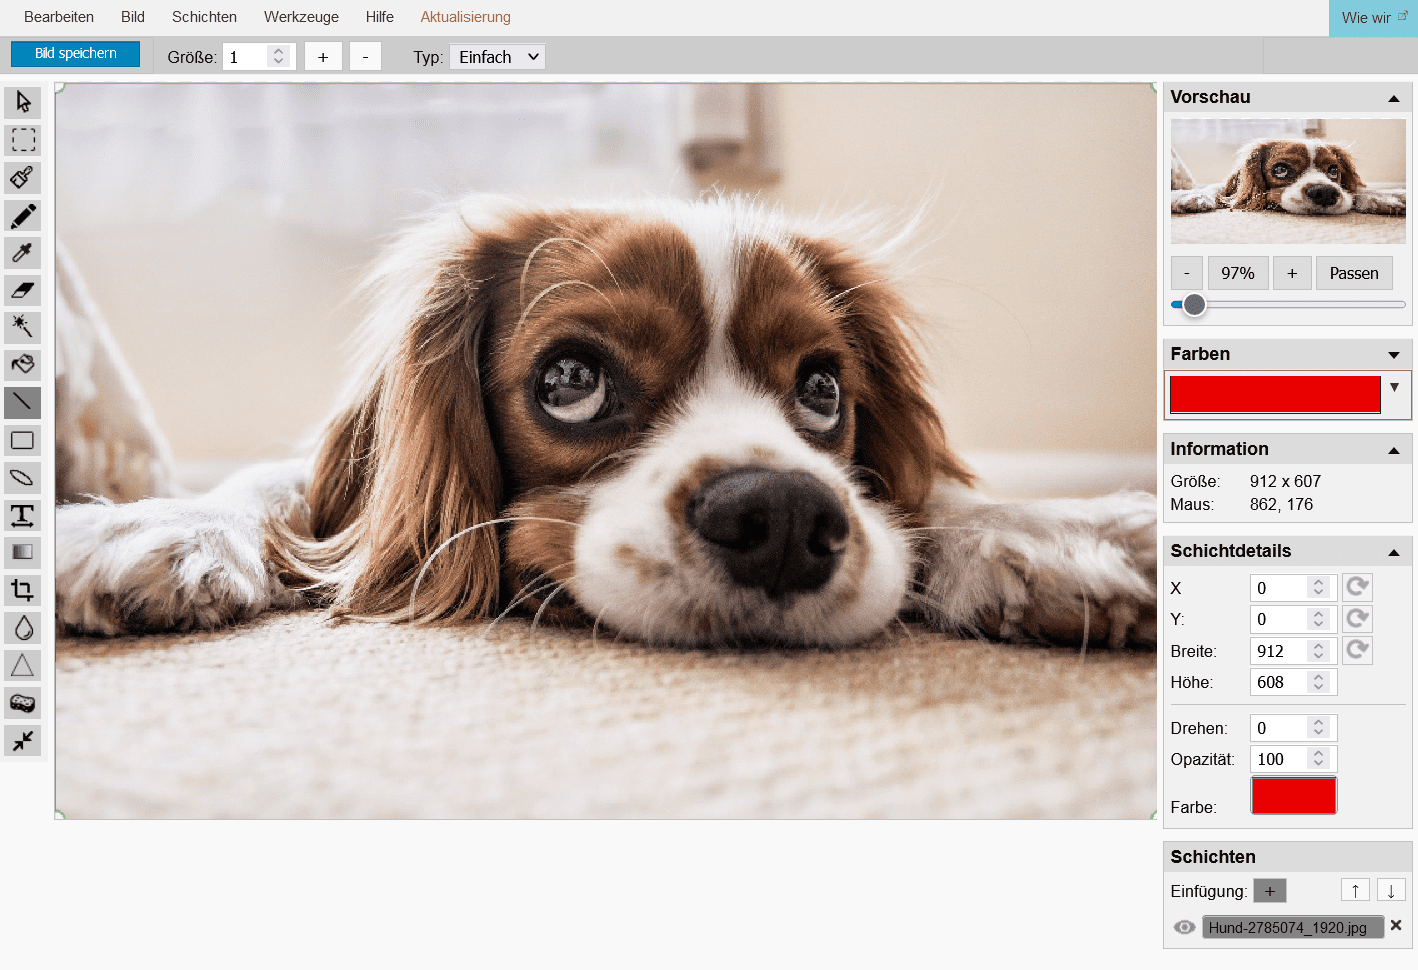1418x970 pixels.
Task: Select the magic wand tool
Action: coord(22,327)
